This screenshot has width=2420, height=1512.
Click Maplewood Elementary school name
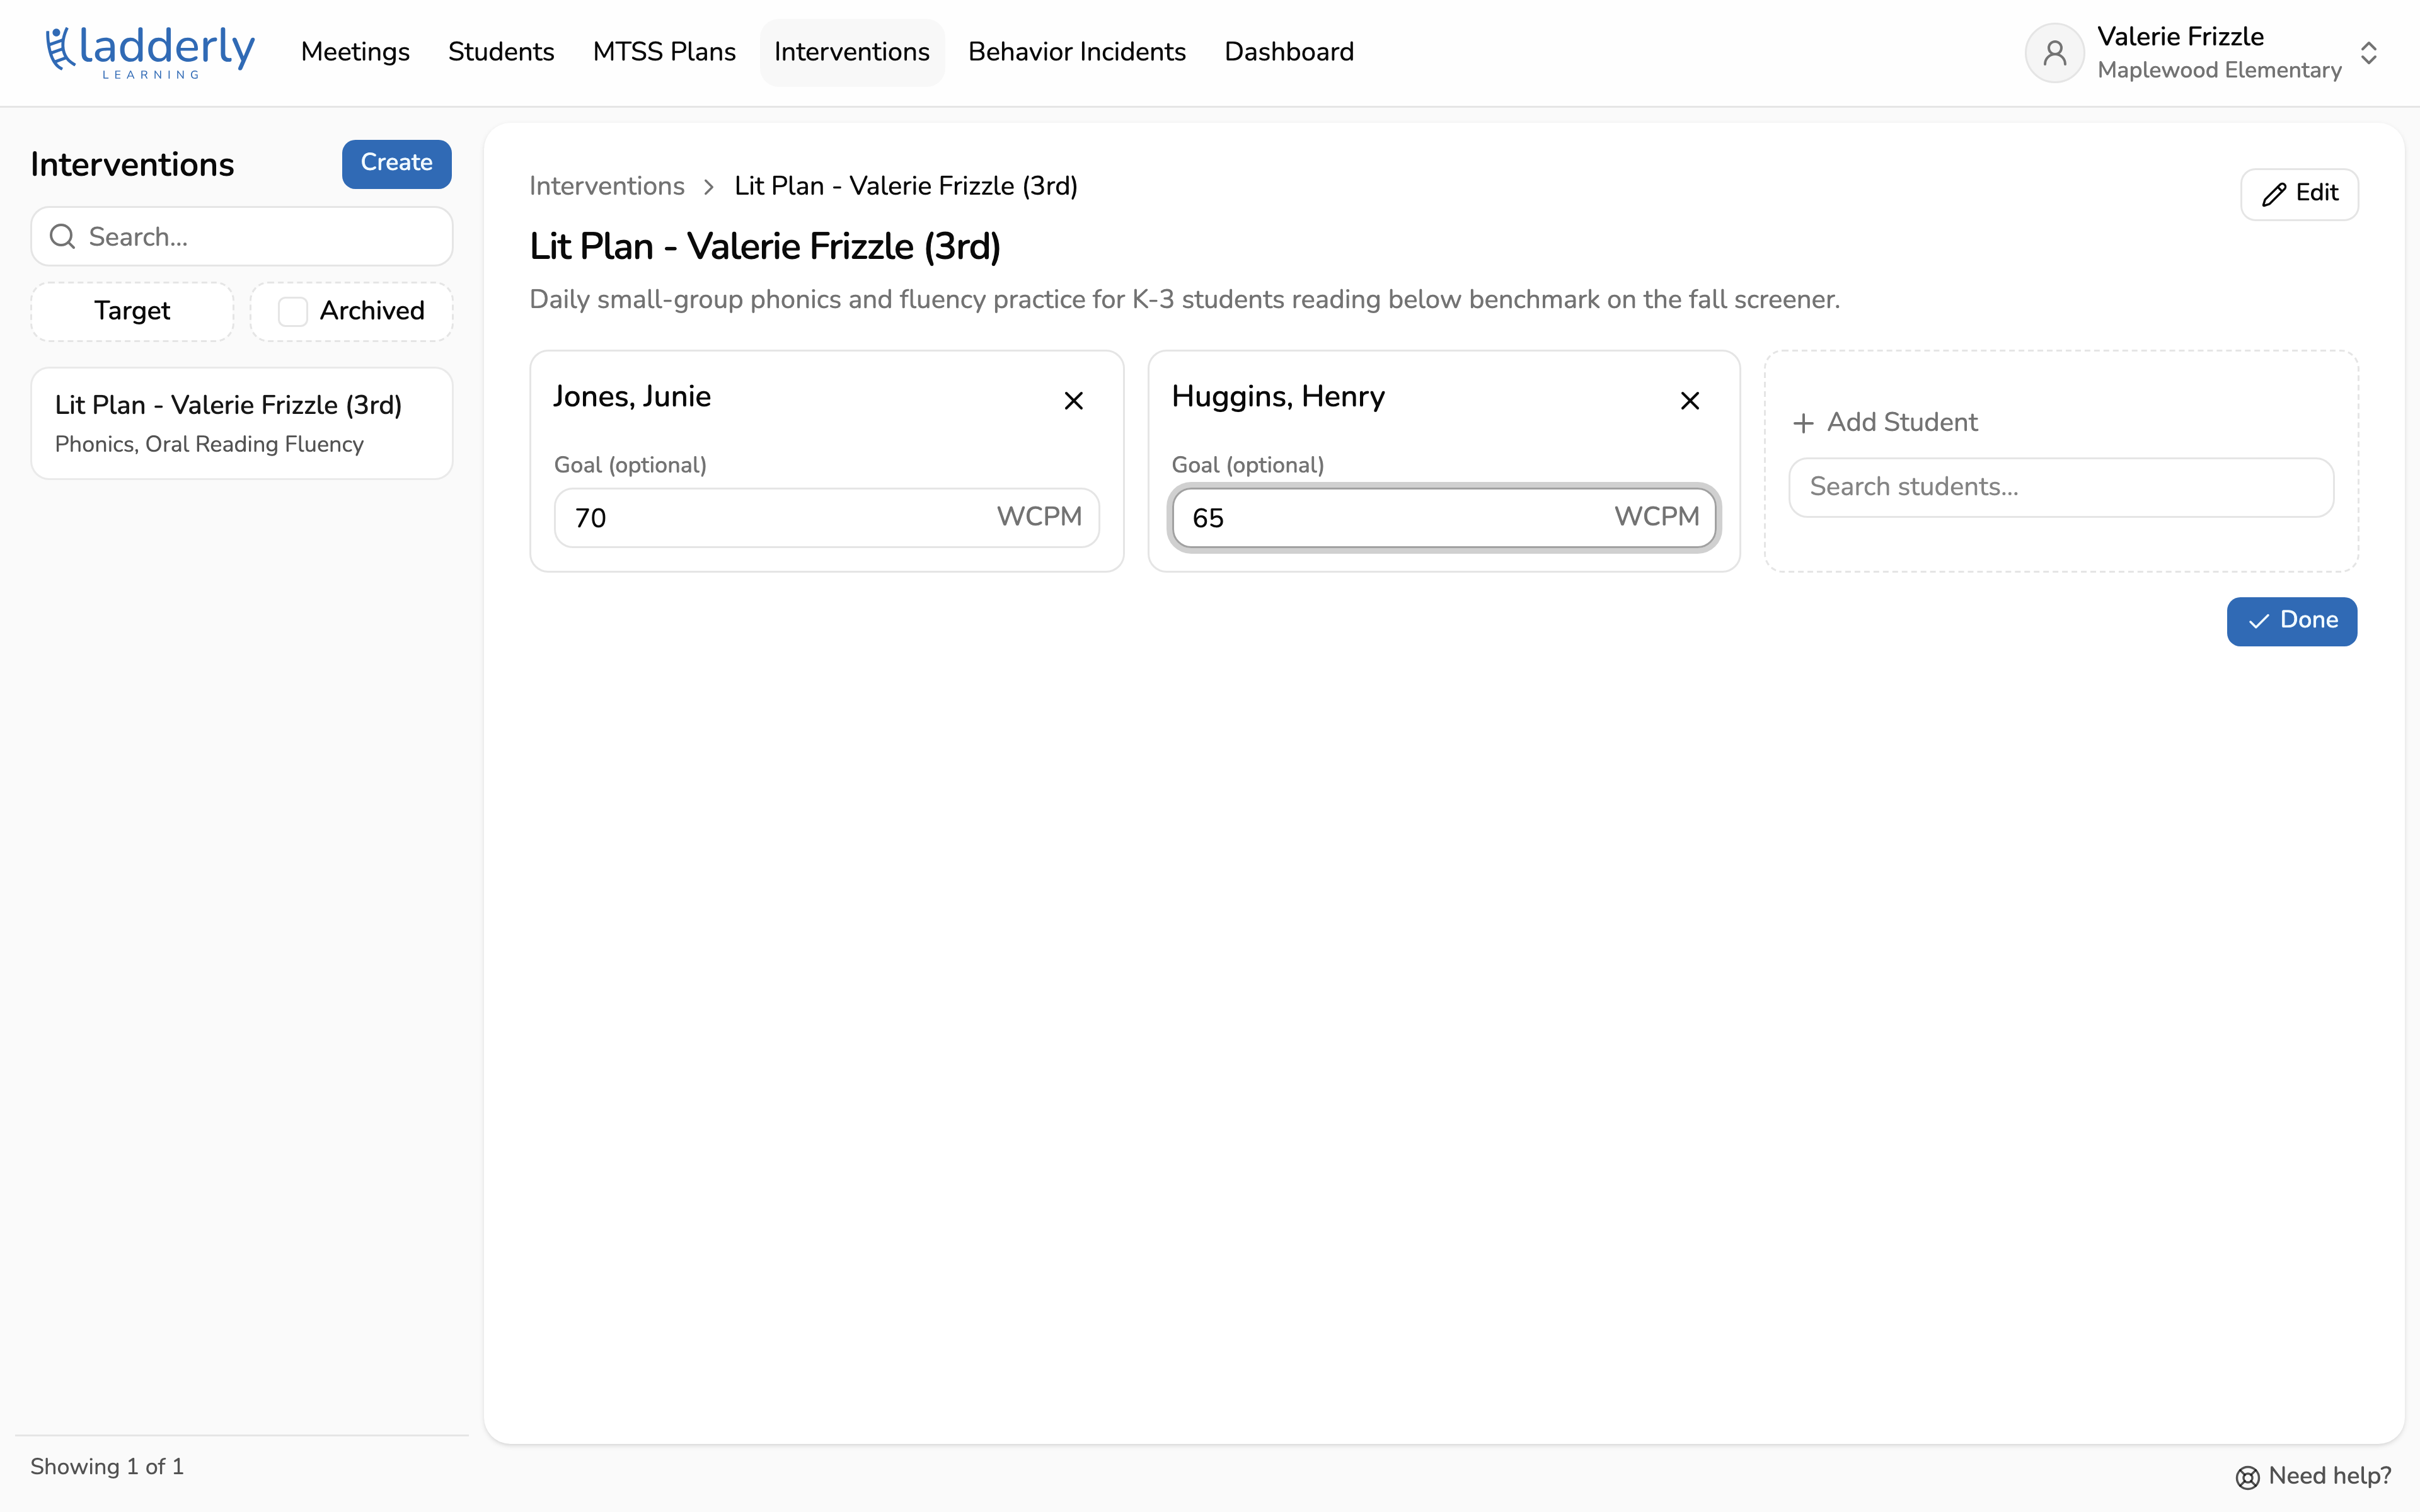[x=2219, y=70]
